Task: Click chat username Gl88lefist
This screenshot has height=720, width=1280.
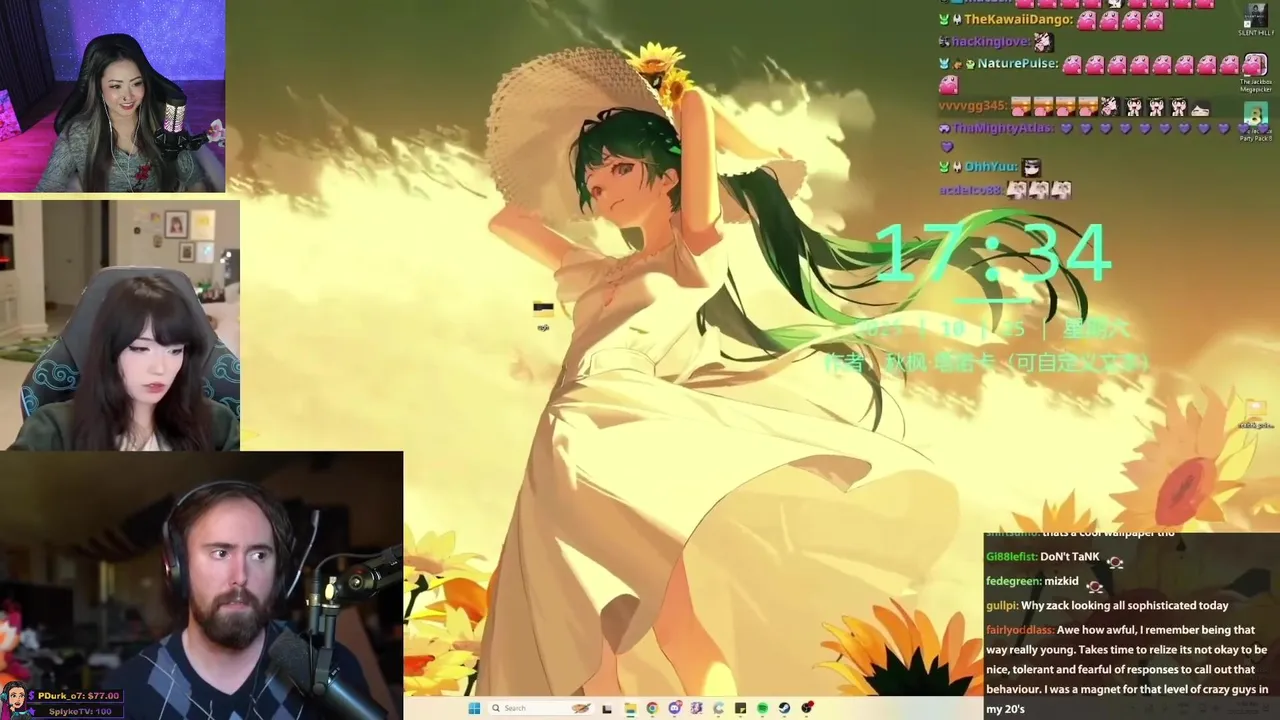Action: pos(1010,557)
